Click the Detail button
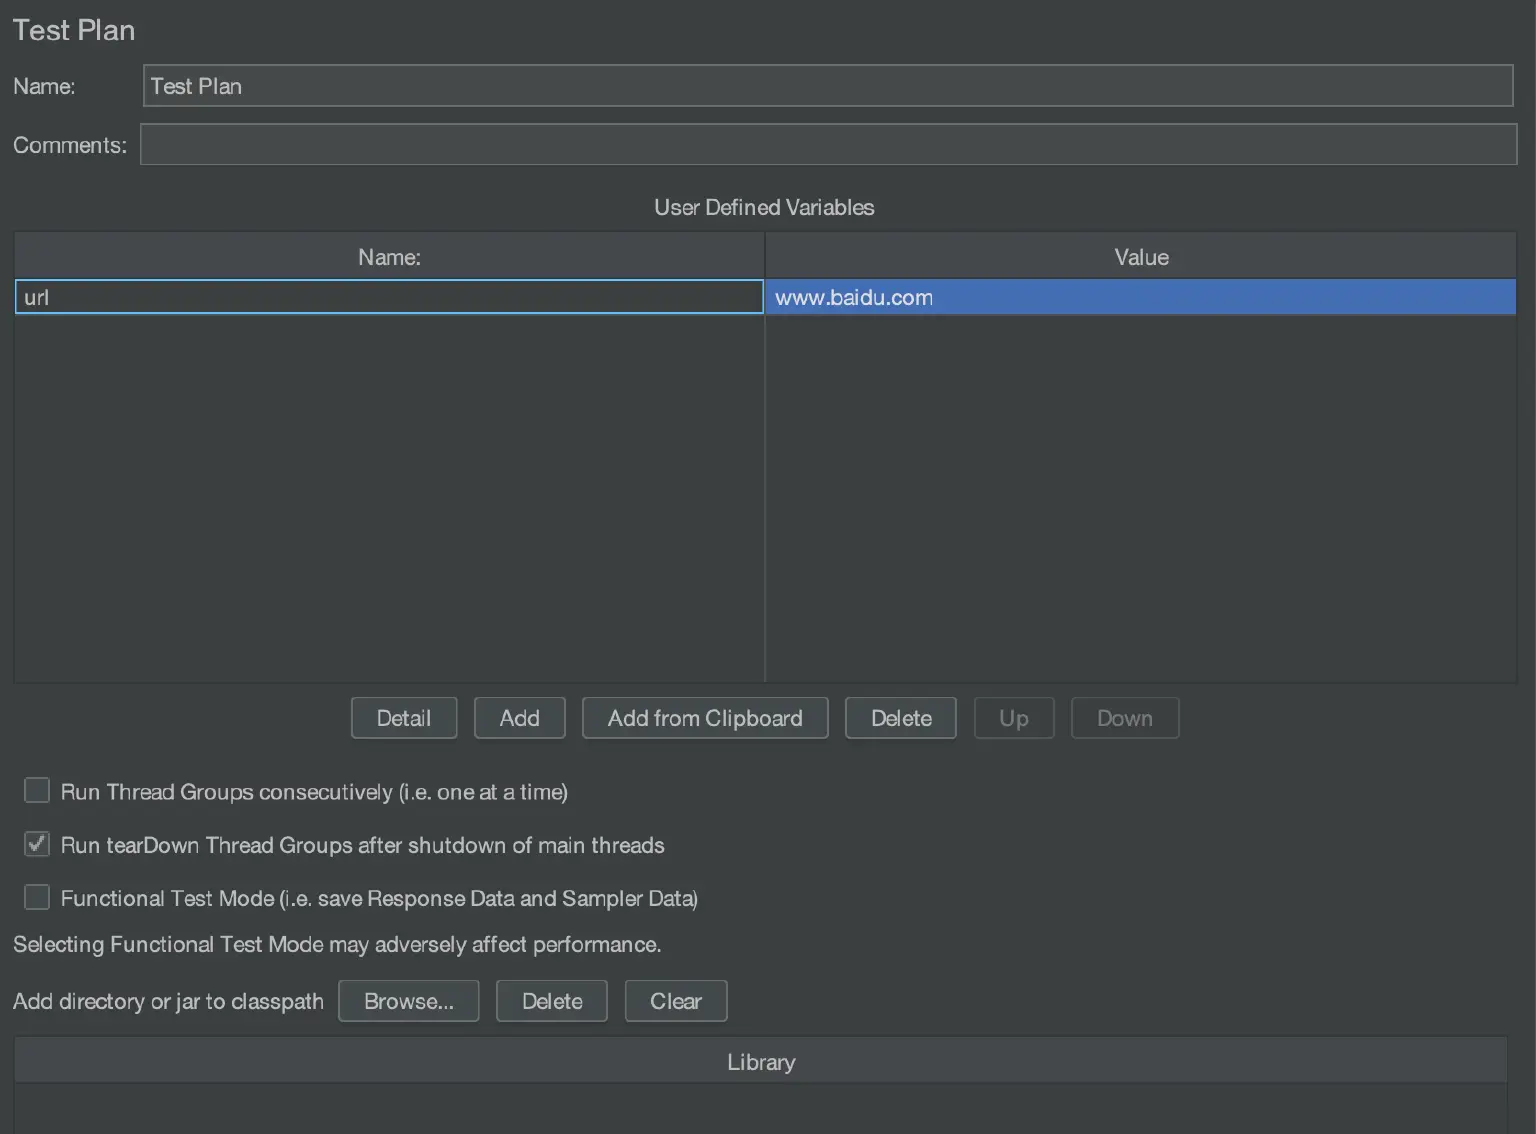 [x=403, y=717]
